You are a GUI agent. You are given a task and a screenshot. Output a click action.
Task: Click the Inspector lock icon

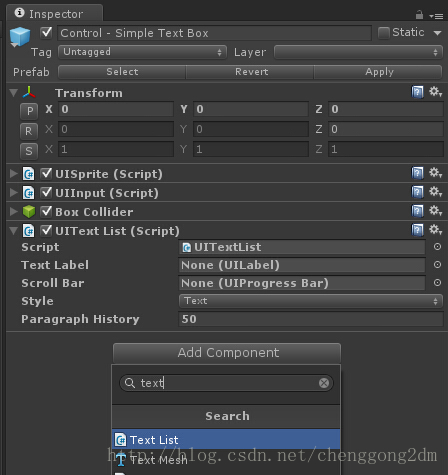tap(419, 15)
